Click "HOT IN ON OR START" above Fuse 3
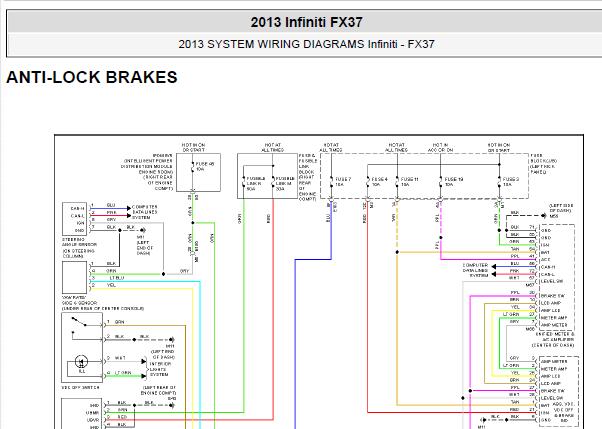The height and width of the screenshot is (429, 602). click(x=499, y=147)
